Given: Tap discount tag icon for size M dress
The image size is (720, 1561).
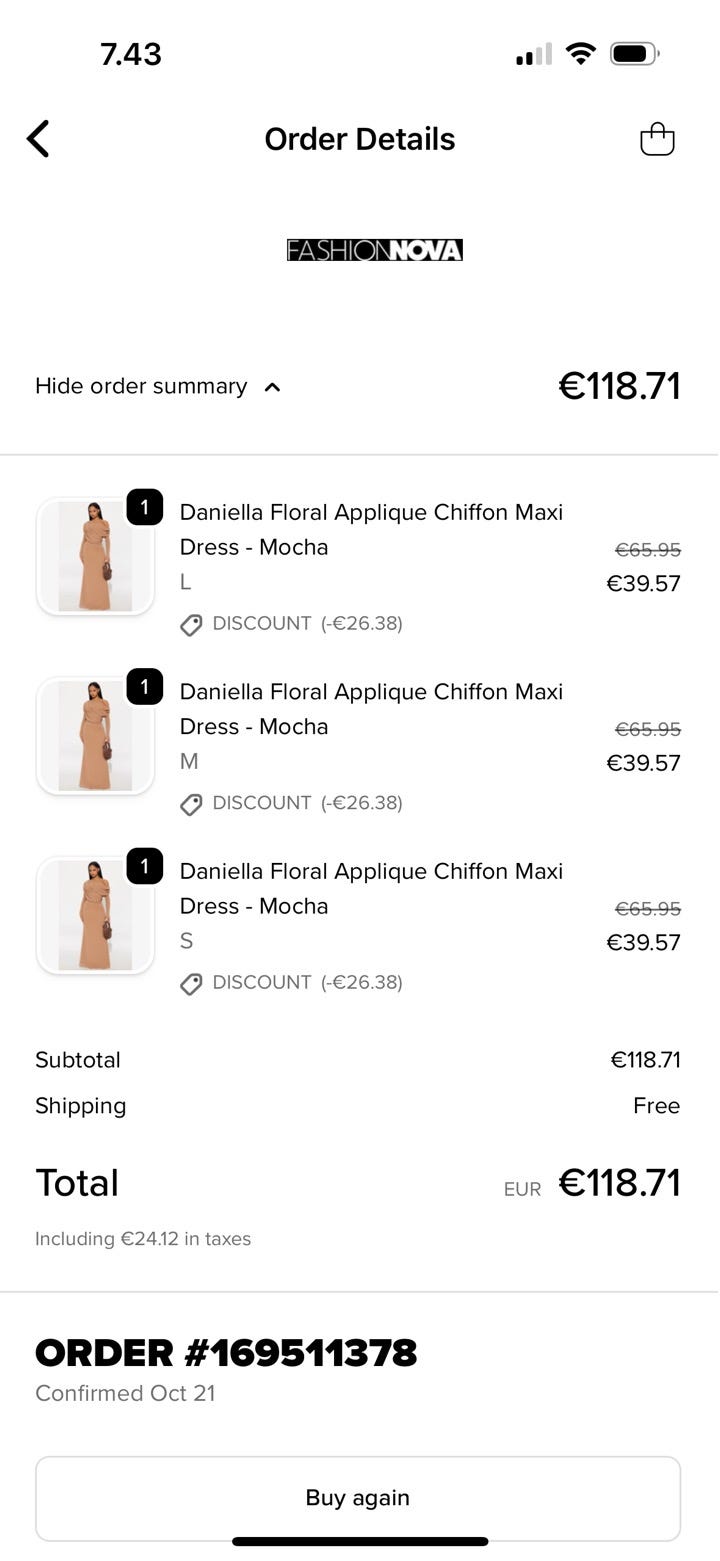Looking at the screenshot, I should 191,804.
